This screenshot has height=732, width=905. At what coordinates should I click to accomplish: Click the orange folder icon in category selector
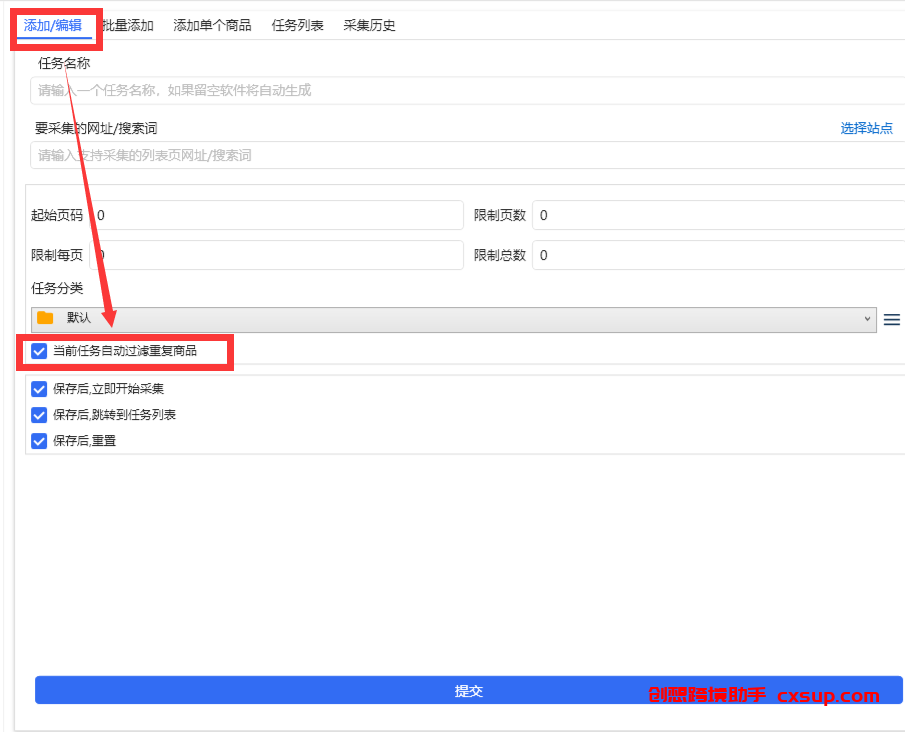[45, 318]
